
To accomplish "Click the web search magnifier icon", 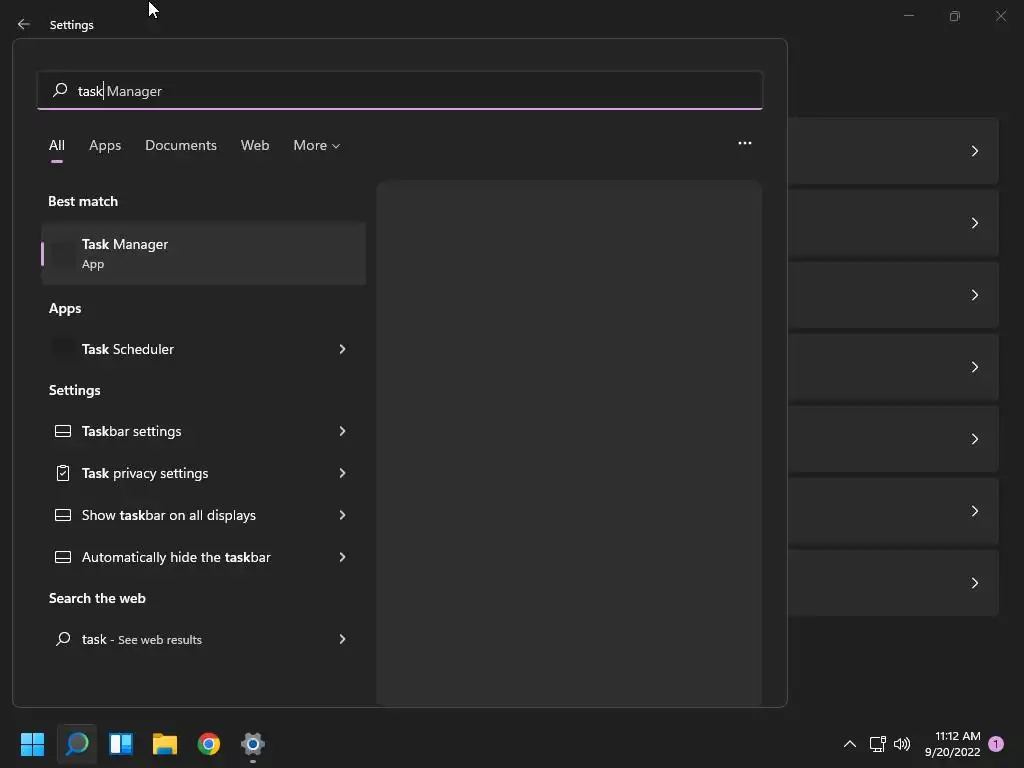I will pos(63,639).
